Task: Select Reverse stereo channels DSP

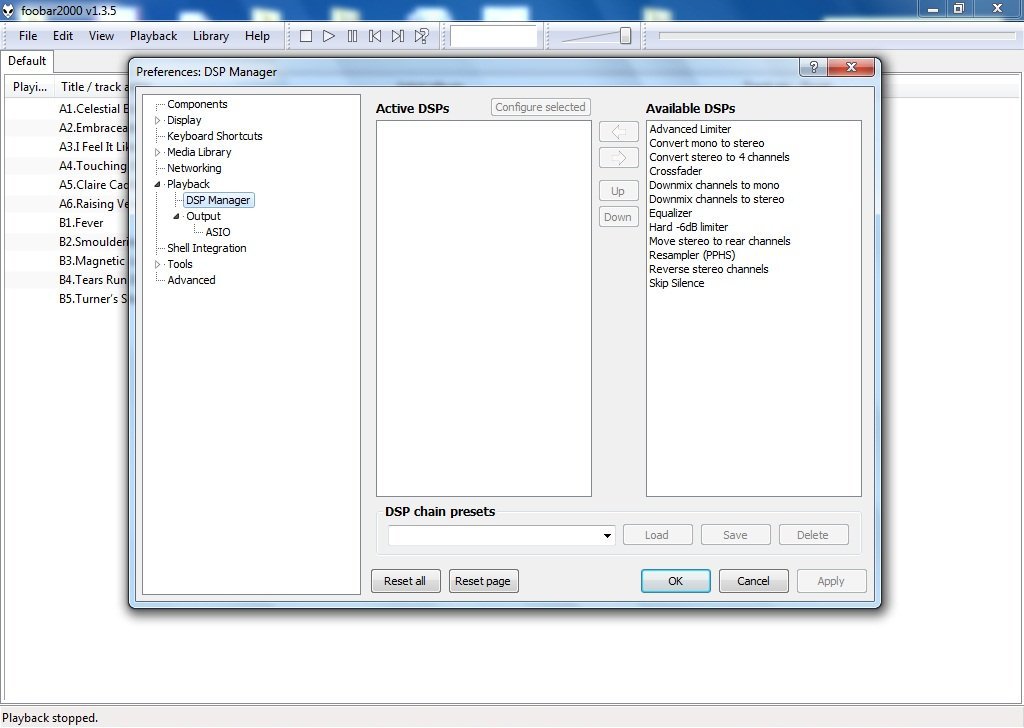Action: coord(709,269)
